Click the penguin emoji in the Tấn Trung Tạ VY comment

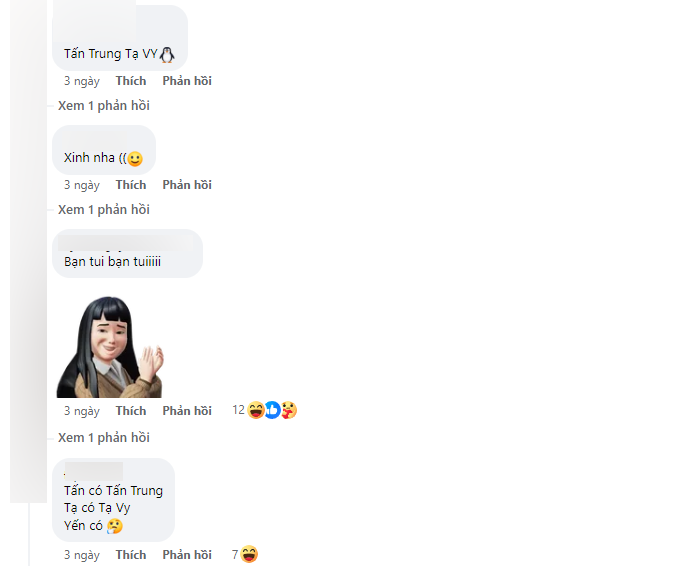pos(167,54)
